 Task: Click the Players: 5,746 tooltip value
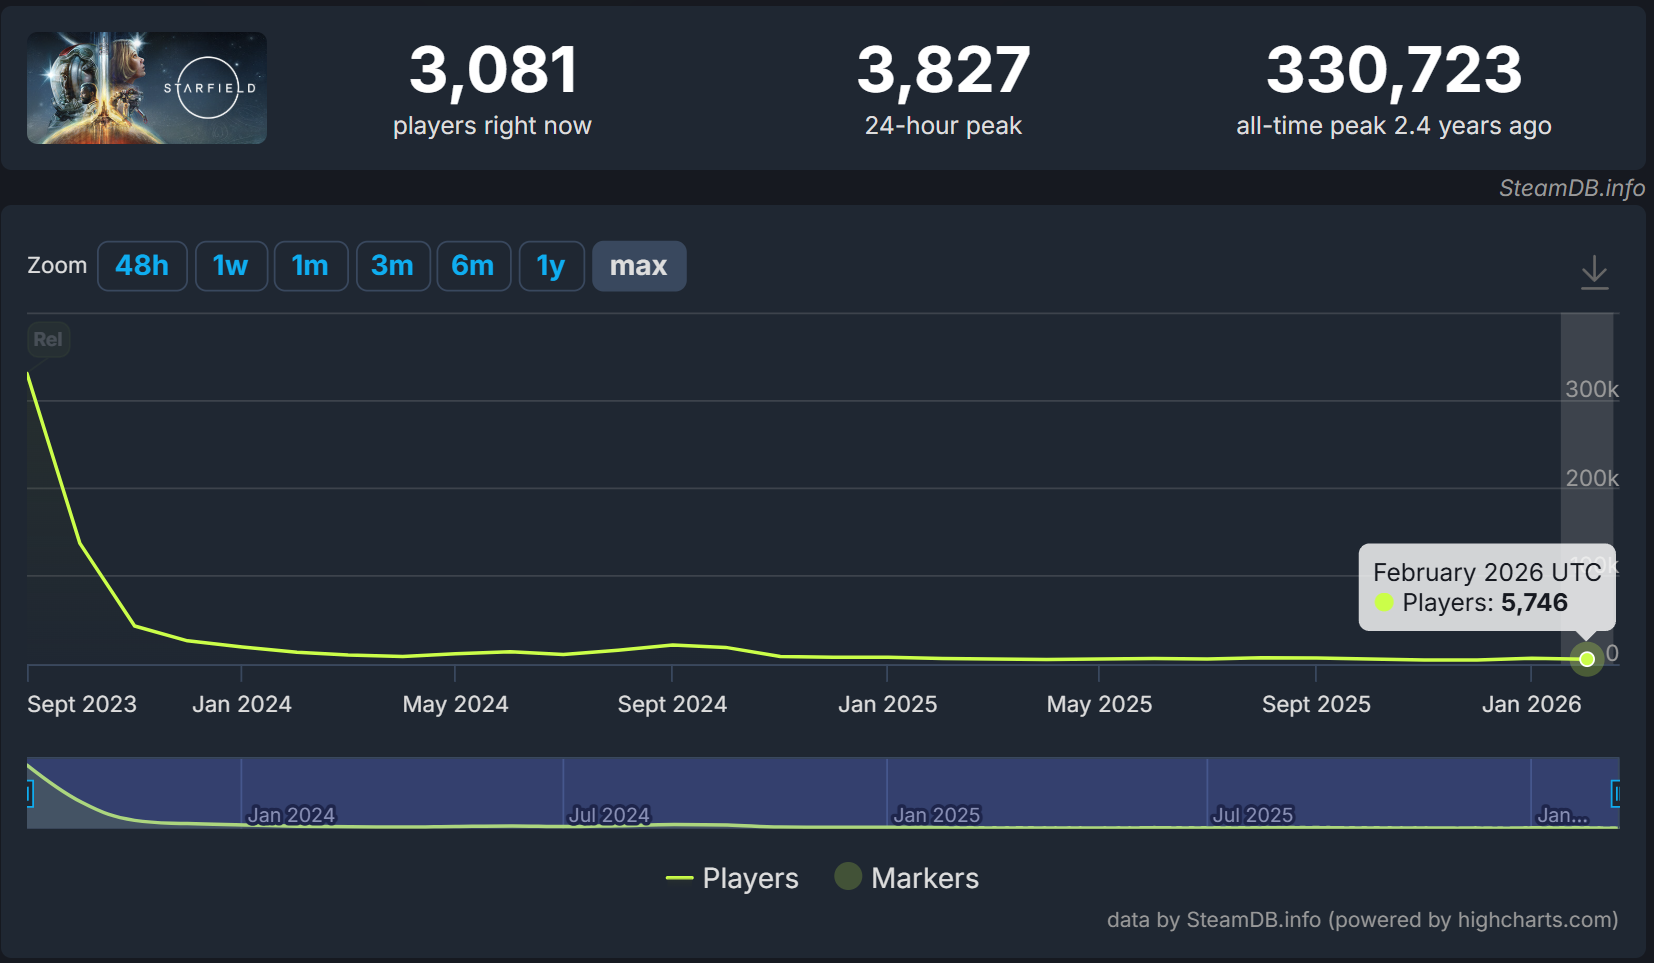click(x=1485, y=602)
